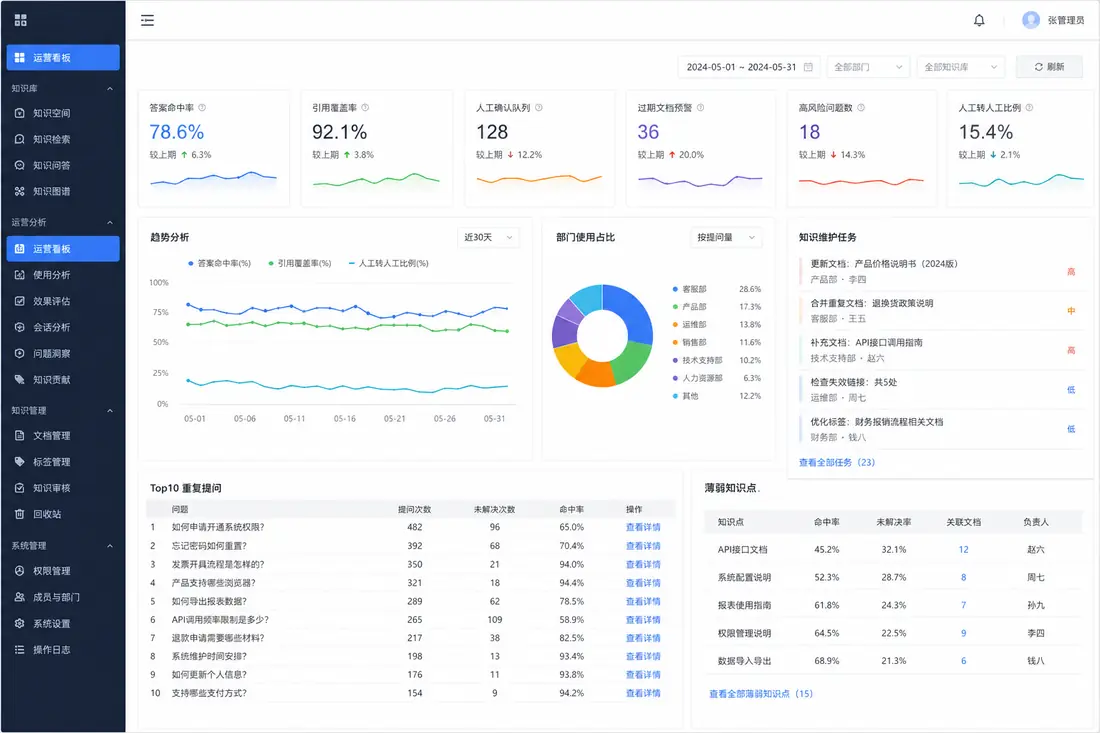The image size is (1100, 733).
Task: Click the 刷新 refresh button
Action: click(1049, 67)
